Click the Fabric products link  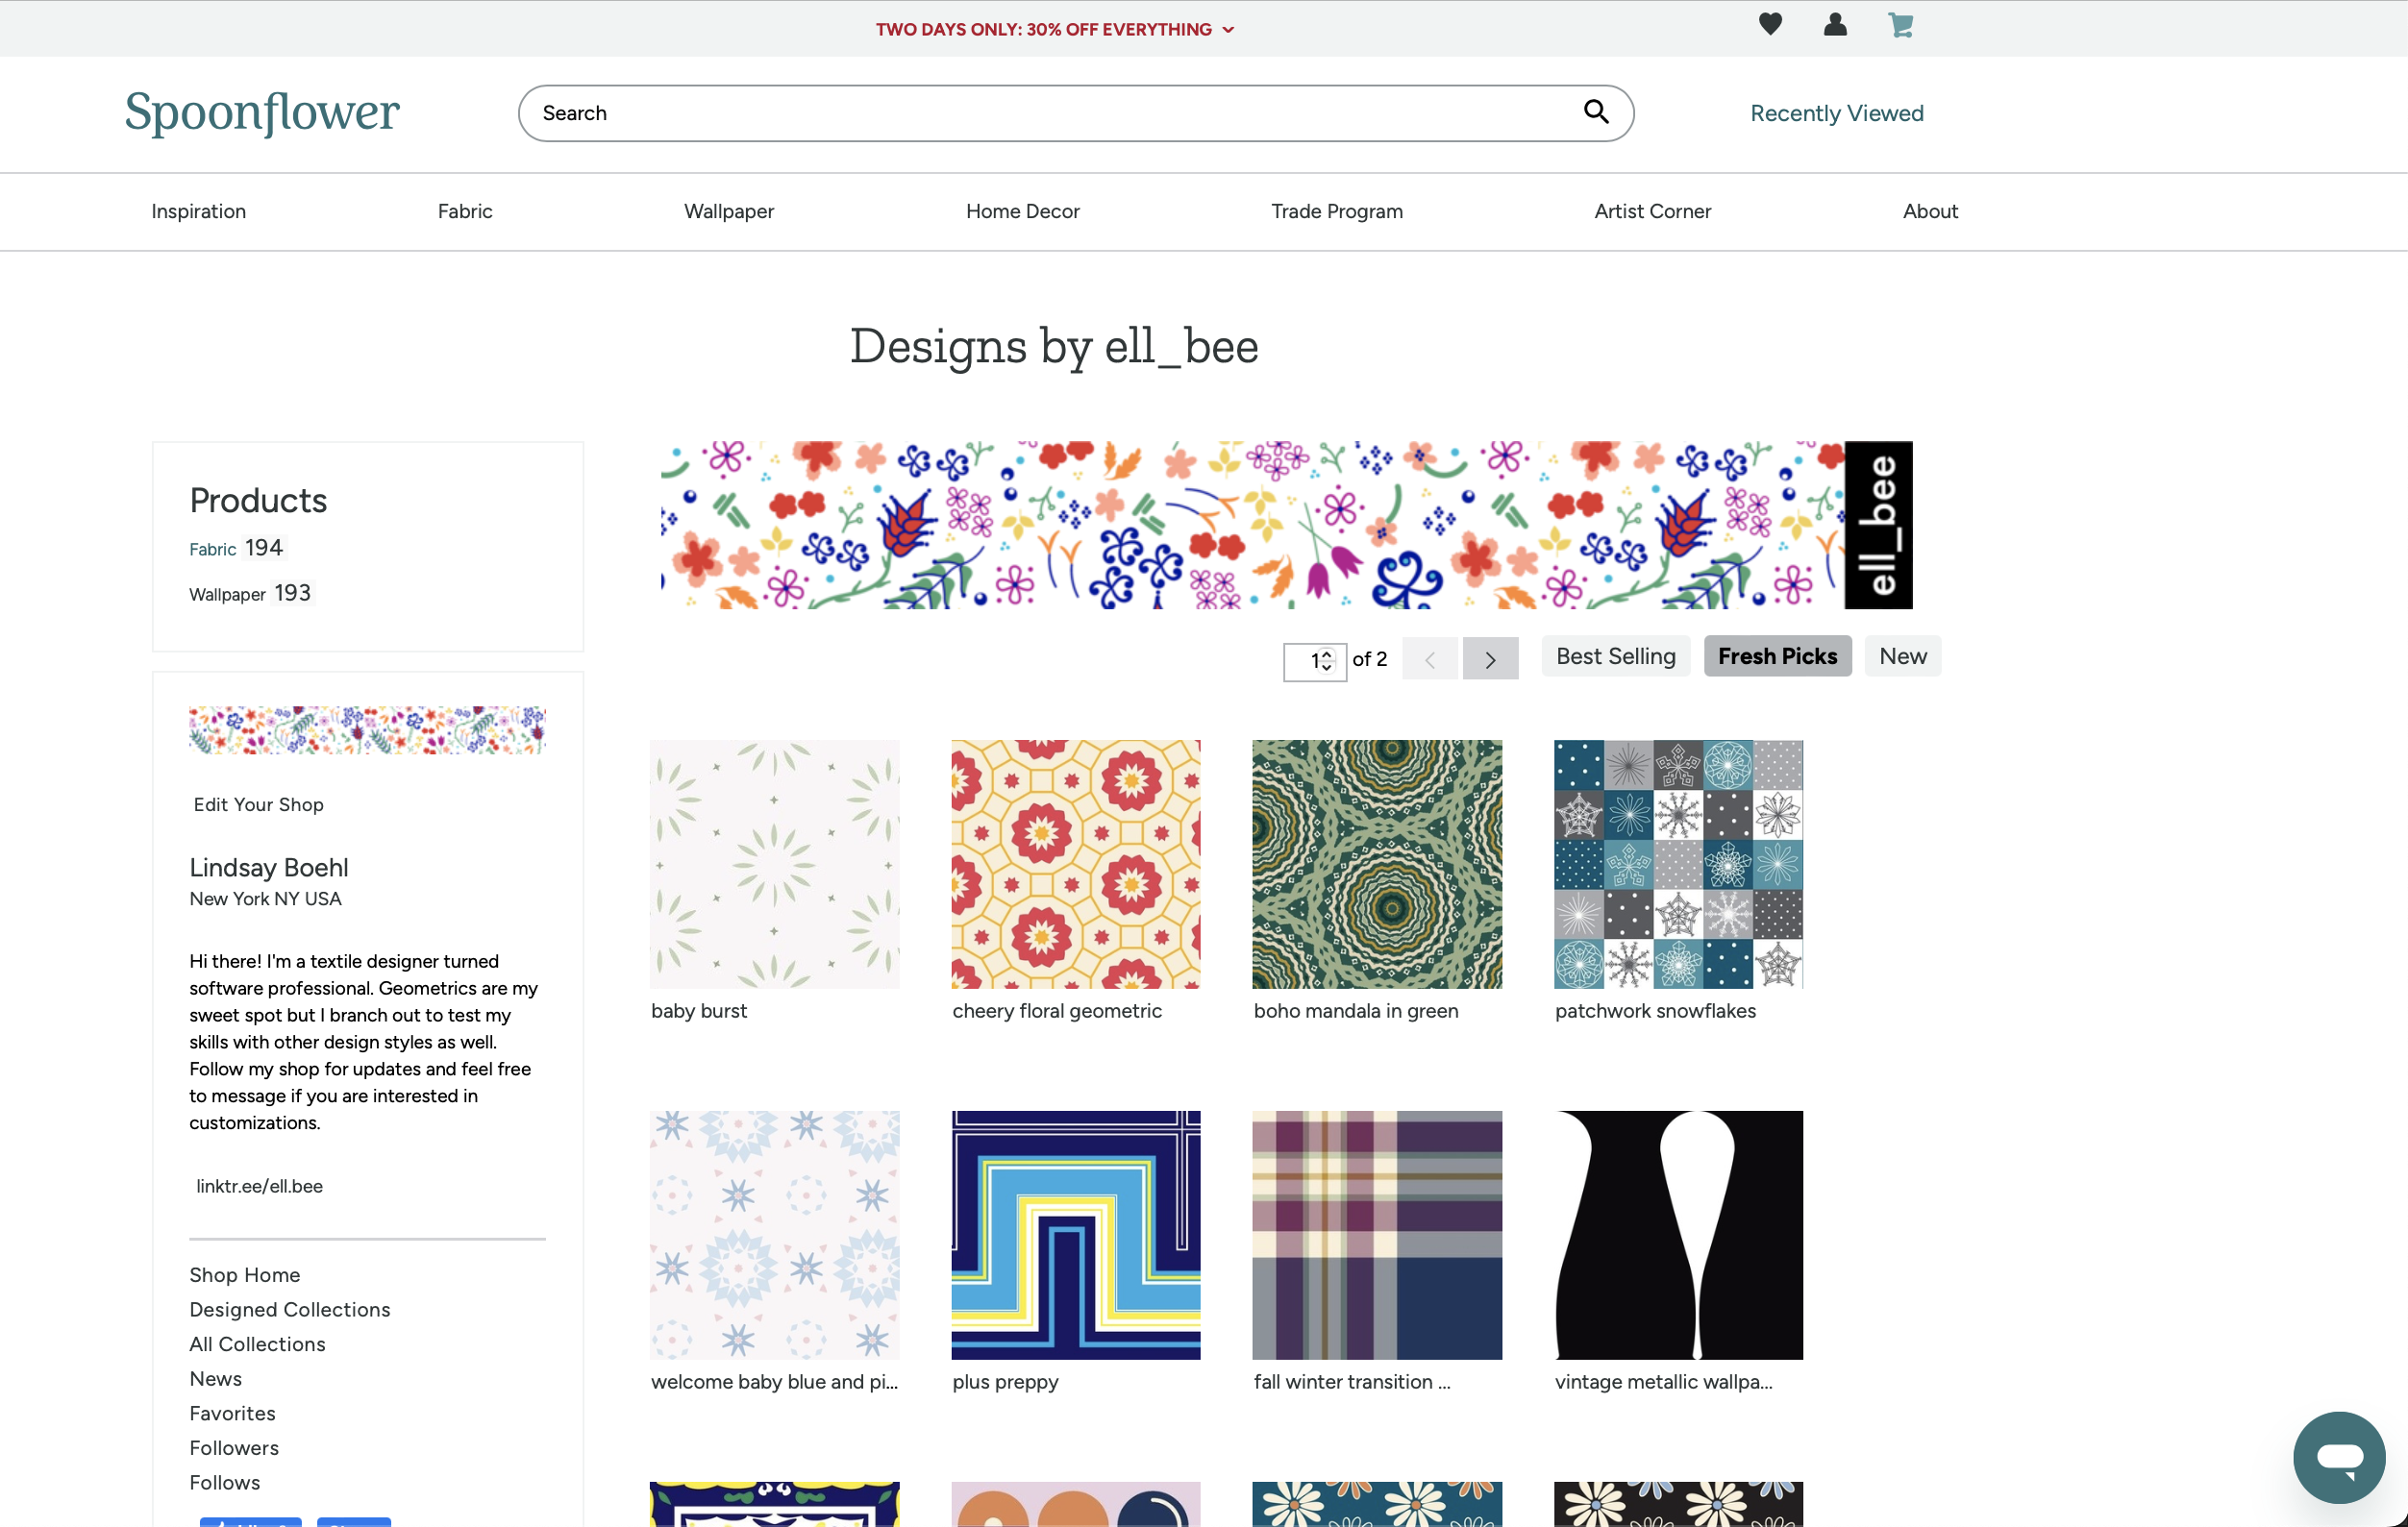point(213,549)
